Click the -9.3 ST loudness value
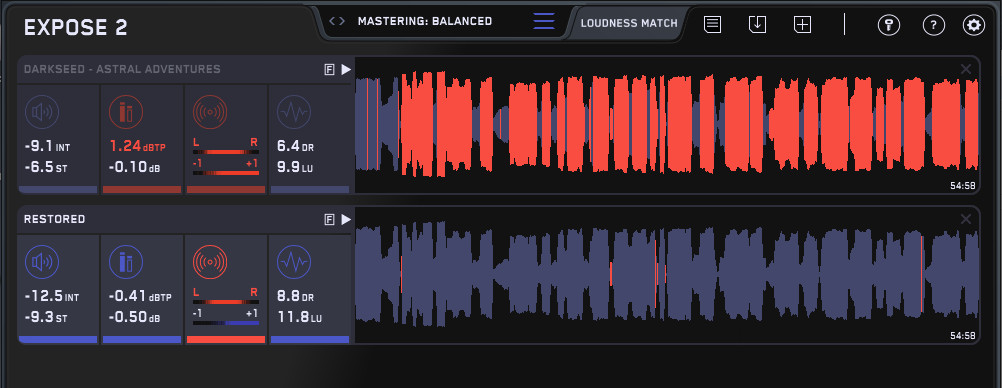This screenshot has height=388, width=1002. [x=46, y=318]
